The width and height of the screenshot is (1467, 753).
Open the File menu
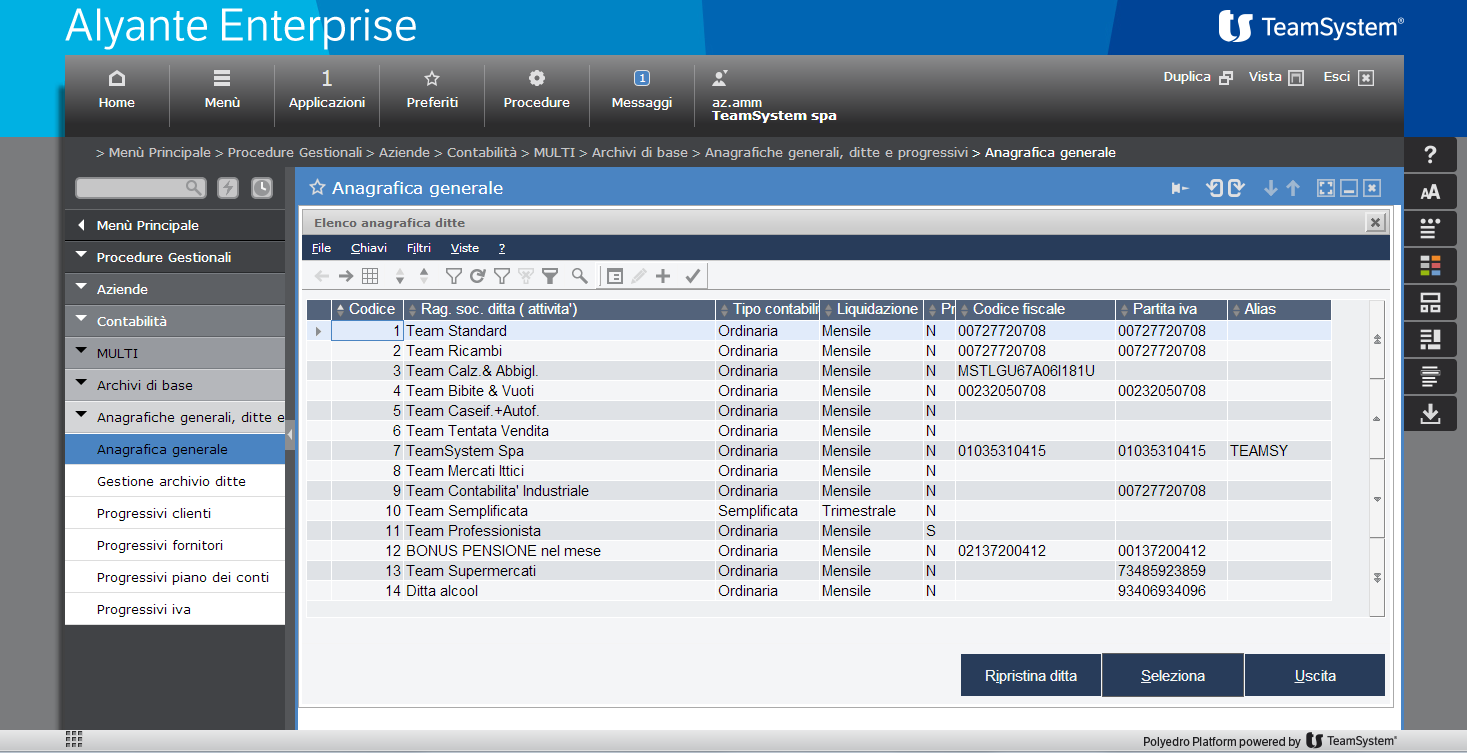coord(321,248)
